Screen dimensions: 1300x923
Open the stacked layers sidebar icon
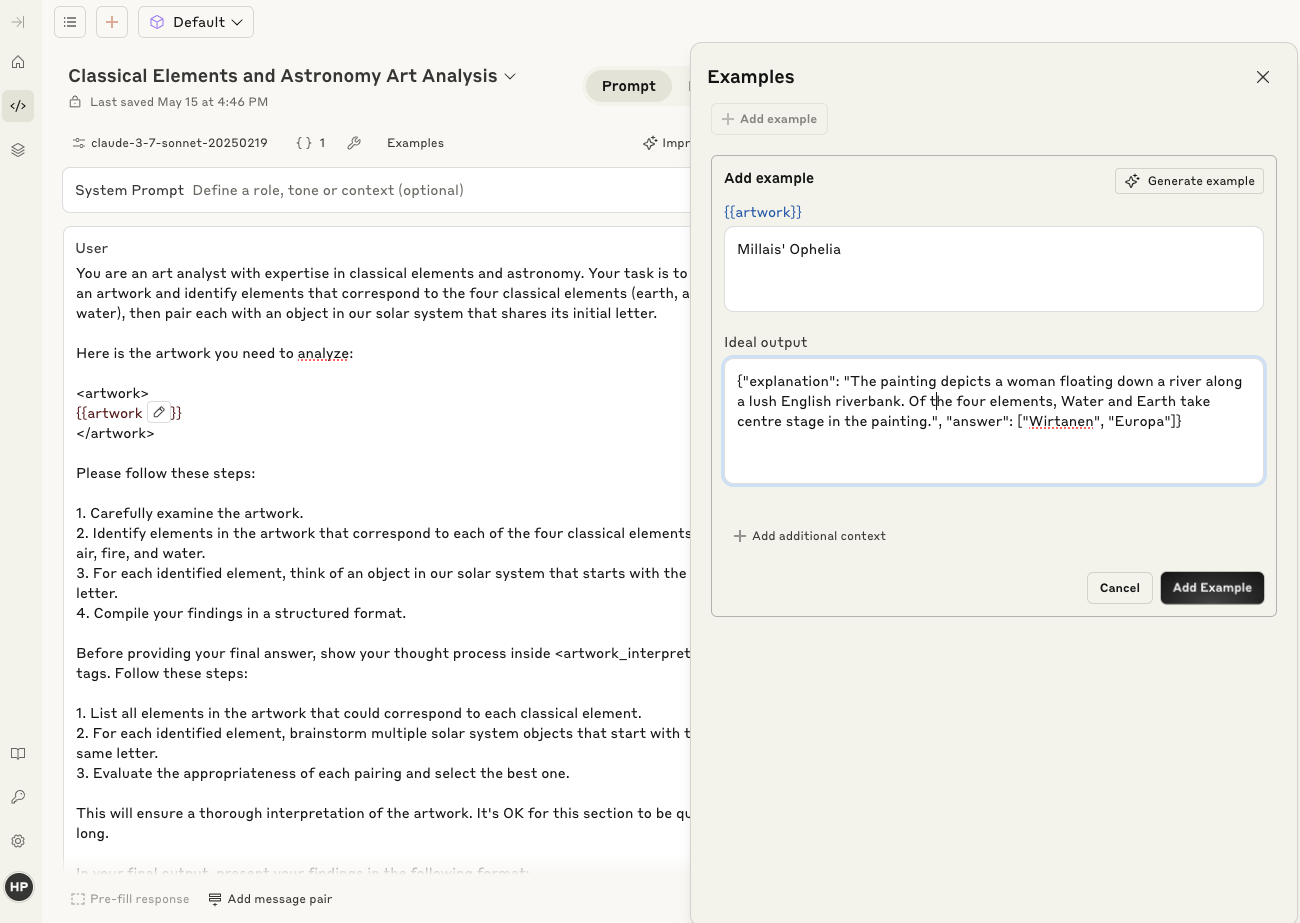click(x=18, y=150)
